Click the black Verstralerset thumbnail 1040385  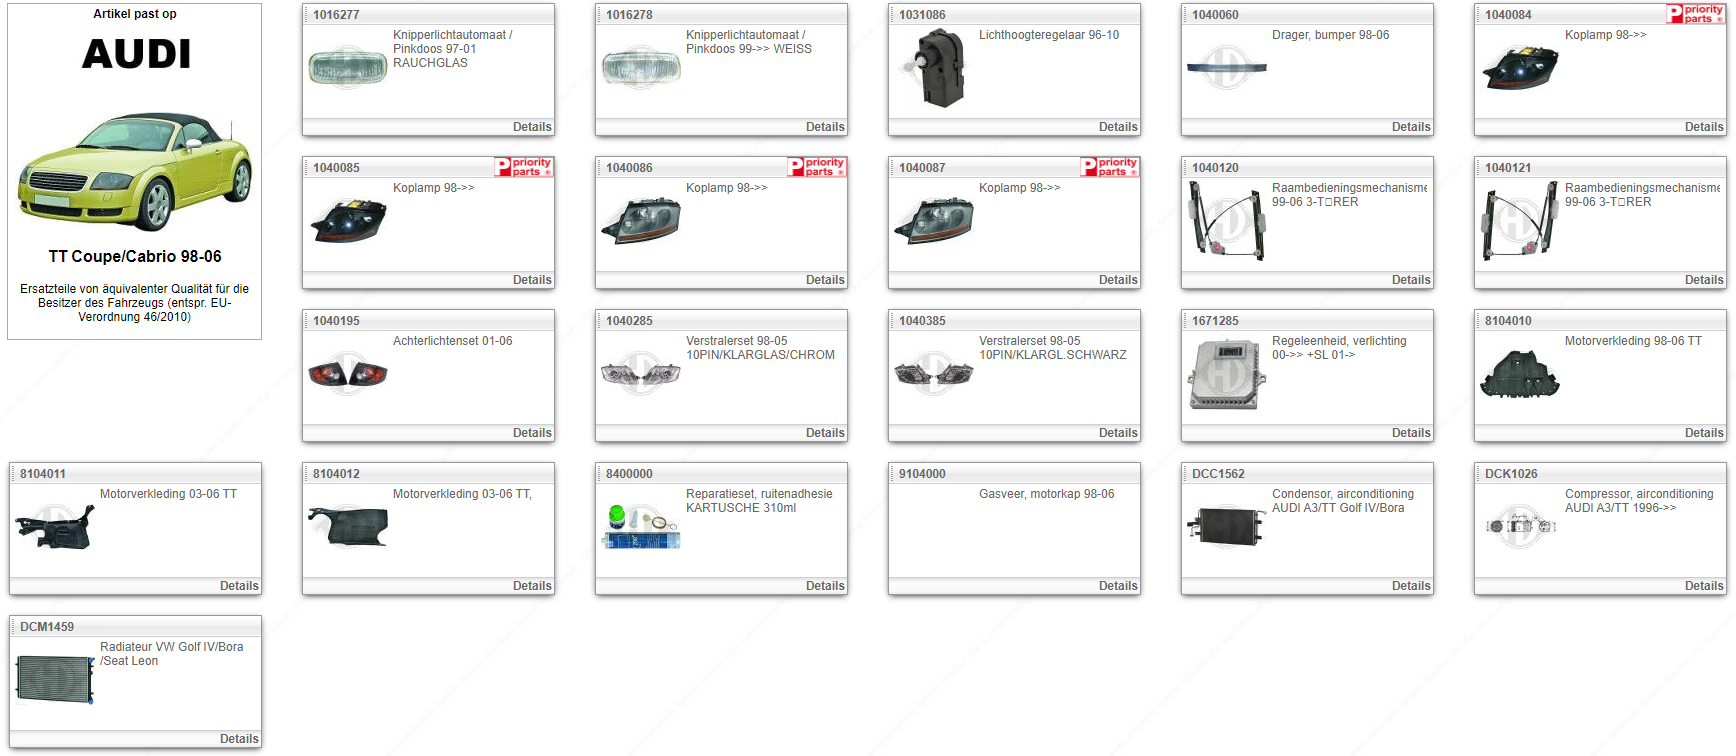click(x=933, y=374)
